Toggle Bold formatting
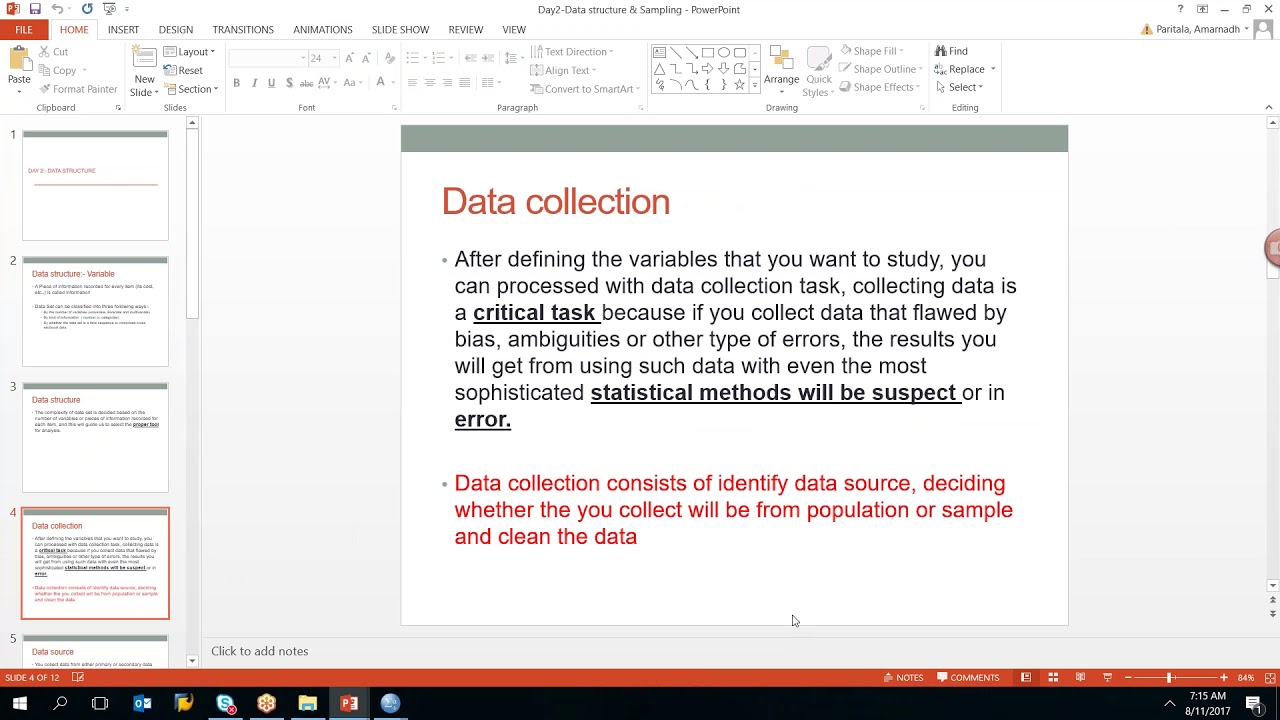Screen dimensions: 1280x720 (x=236, y=83)
